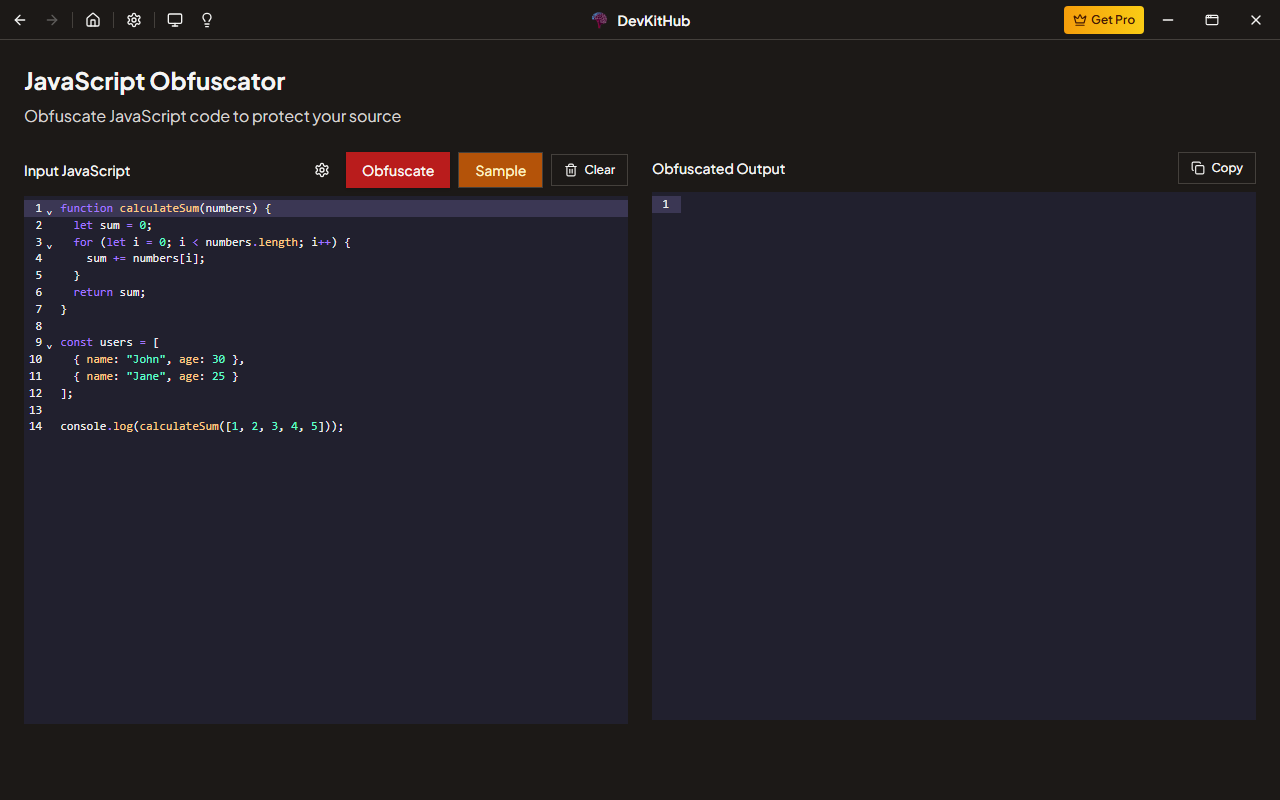Click the 'sum += numbers[i];' line
The height and width of the screenshot is (800, 1280).
[145, 258]
